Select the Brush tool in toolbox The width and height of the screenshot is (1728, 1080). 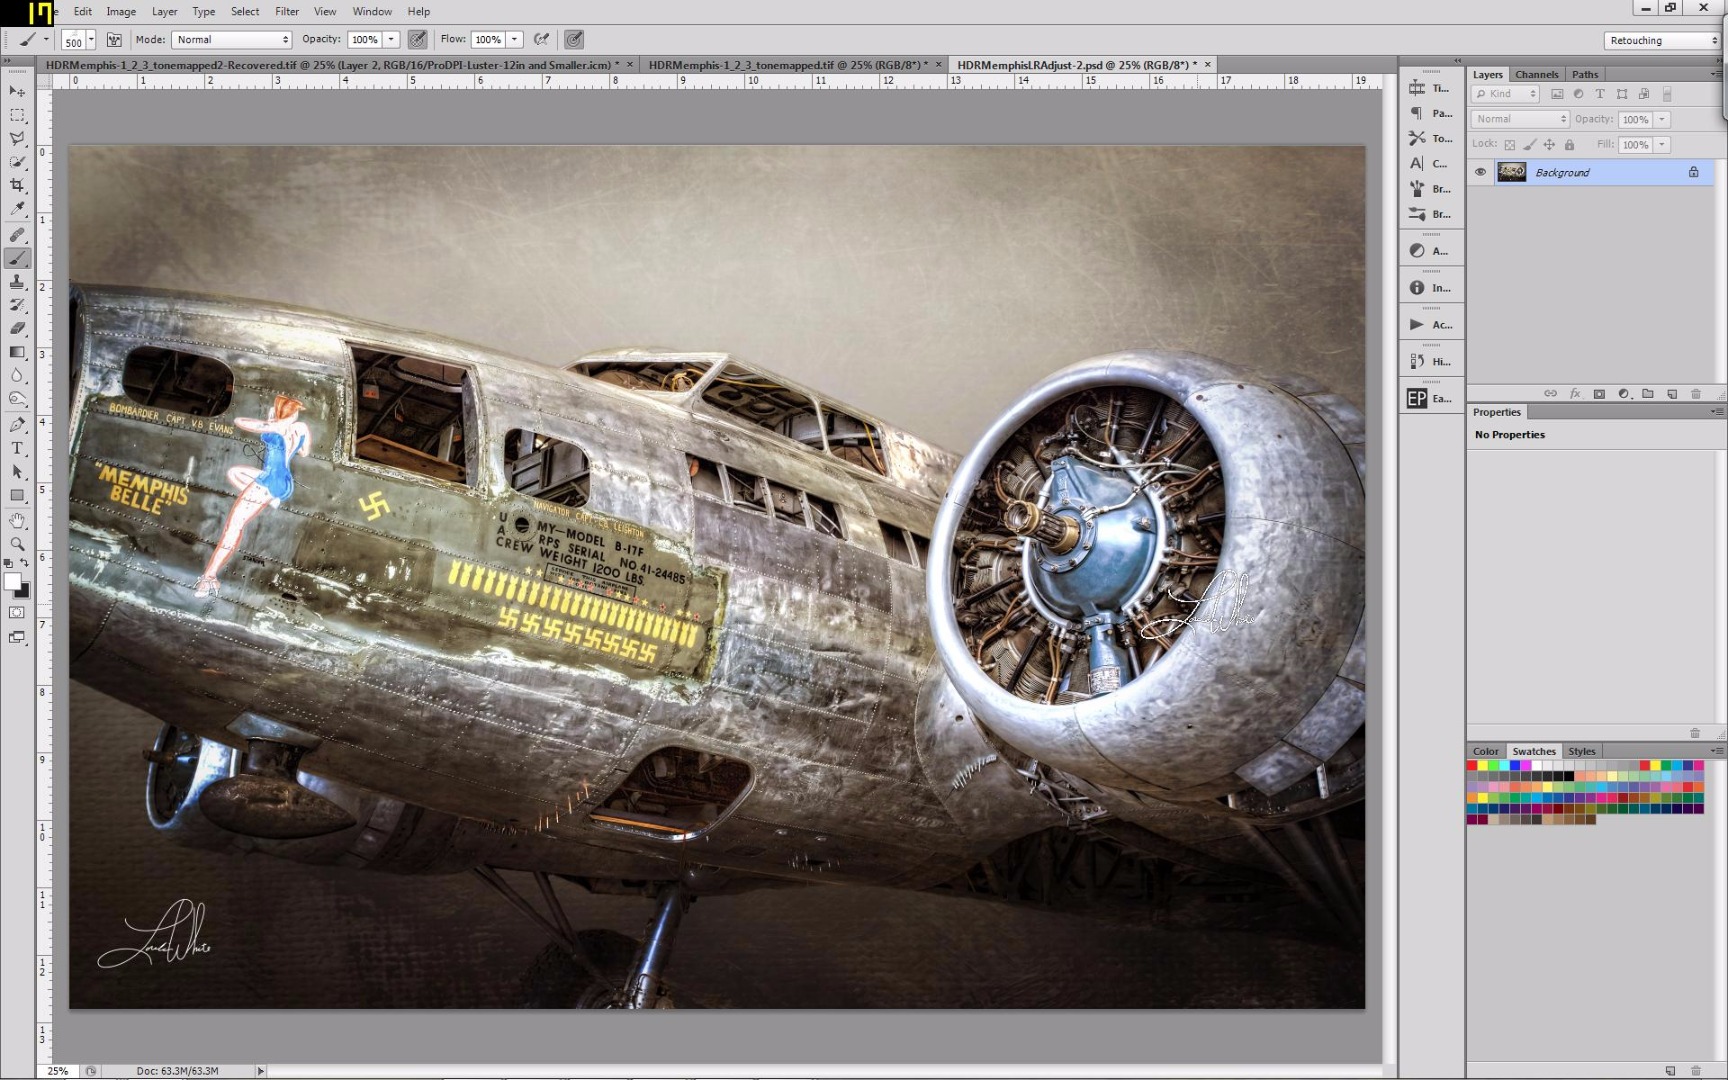coord(17,258)
